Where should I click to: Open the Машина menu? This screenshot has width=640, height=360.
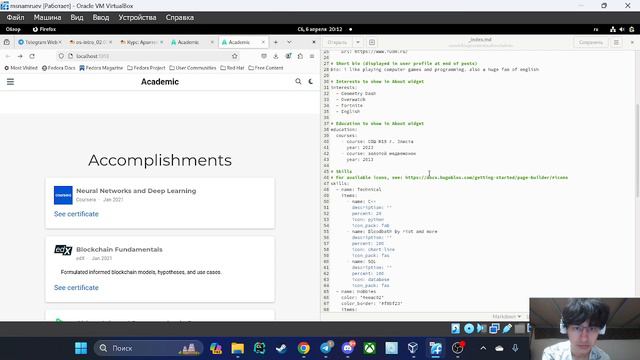click(x=47, y=18)
